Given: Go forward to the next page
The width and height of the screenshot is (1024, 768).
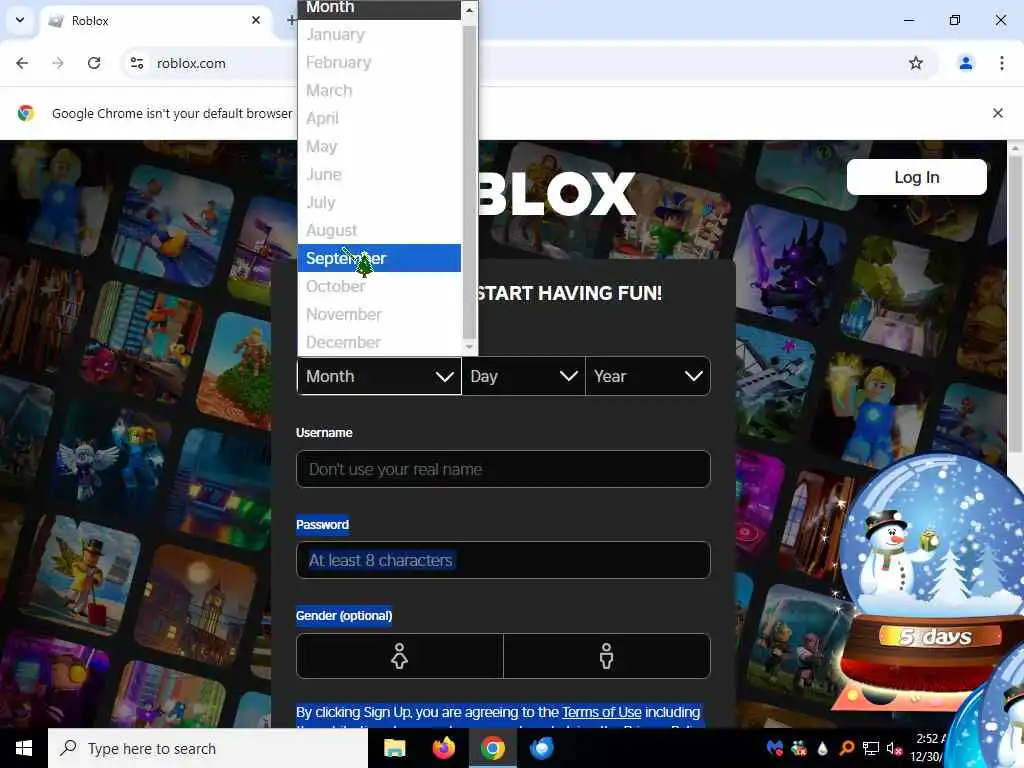Looking at the screenshot, I should 58,63.
